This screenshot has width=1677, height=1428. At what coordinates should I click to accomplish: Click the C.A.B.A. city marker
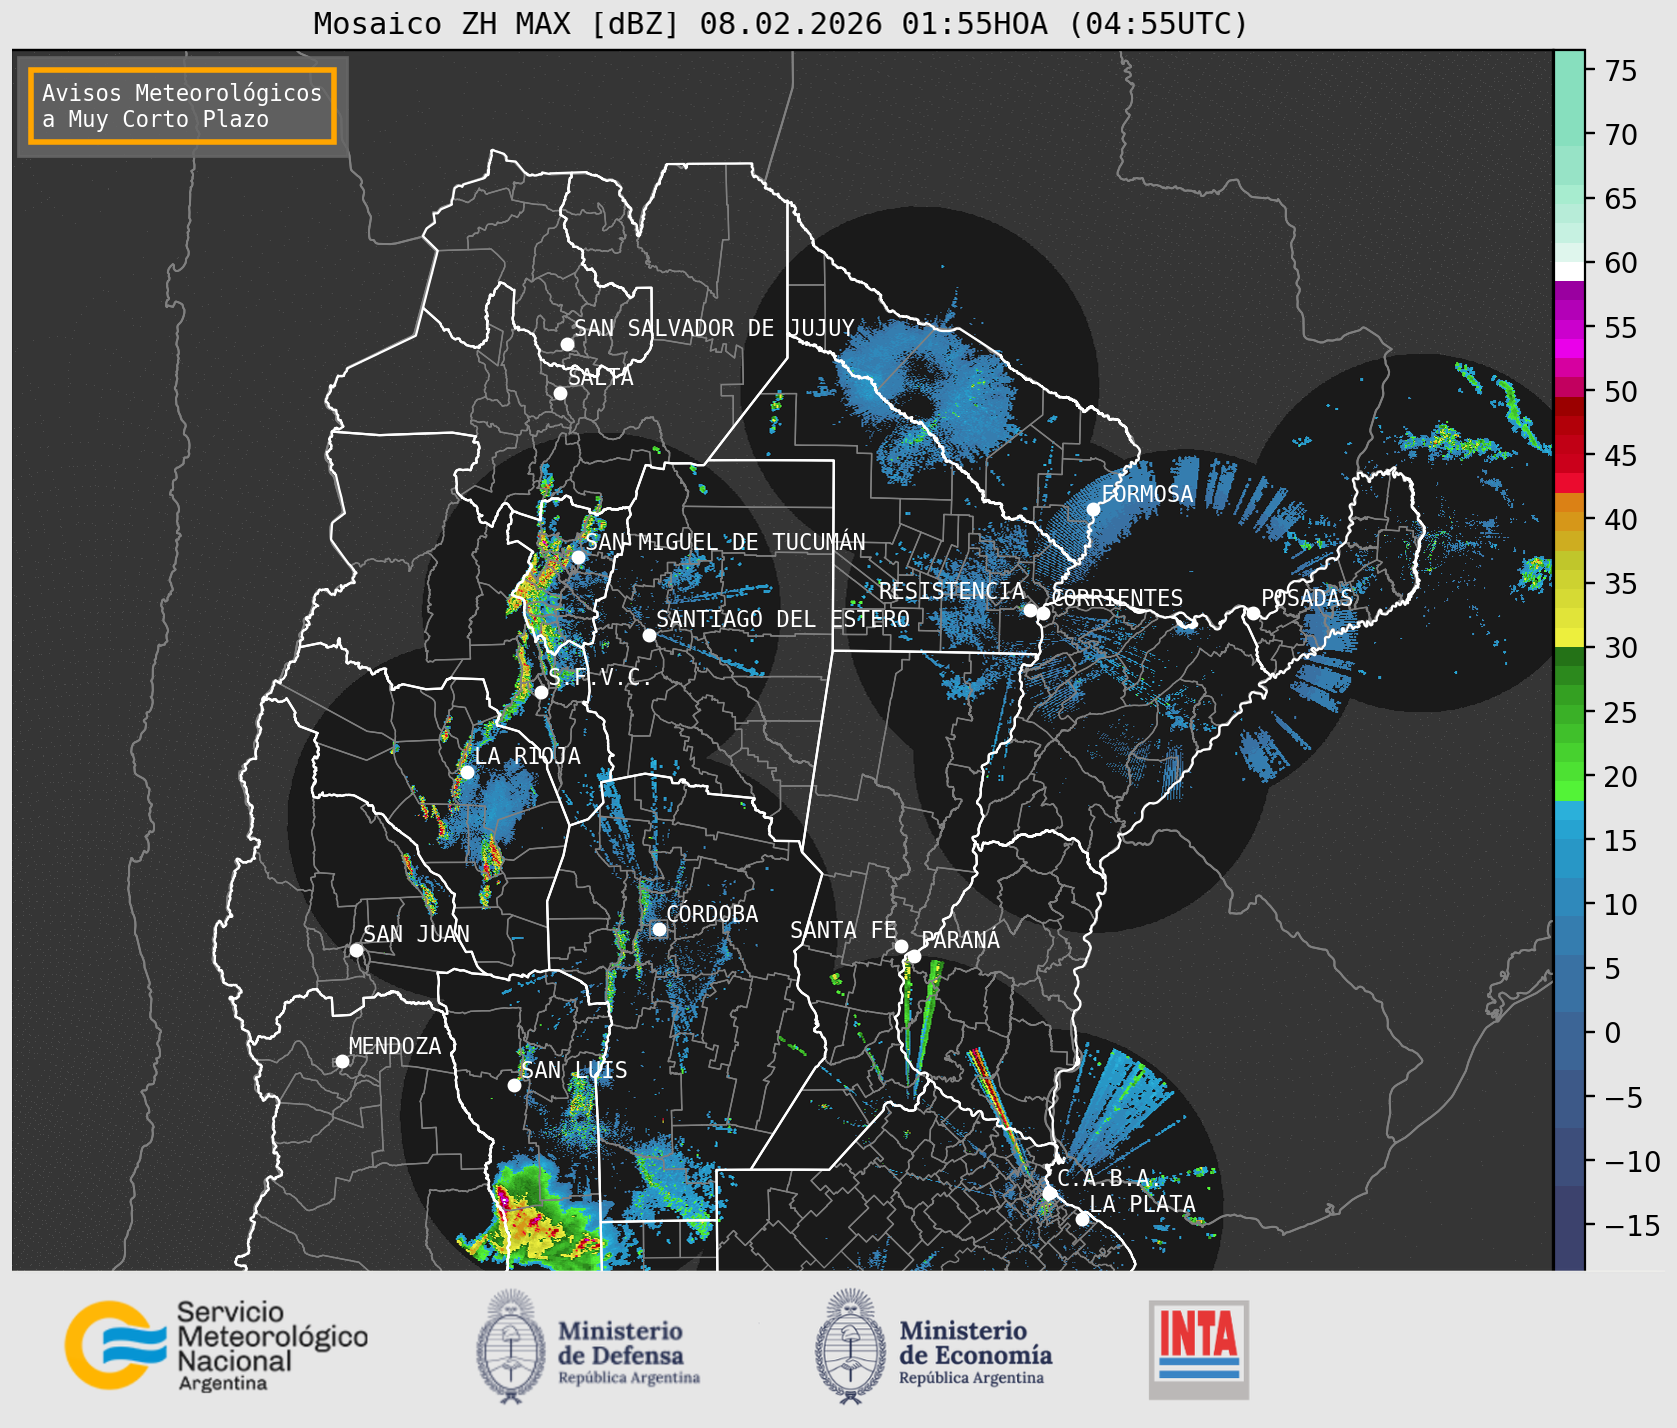(x=1049, y=1193)
